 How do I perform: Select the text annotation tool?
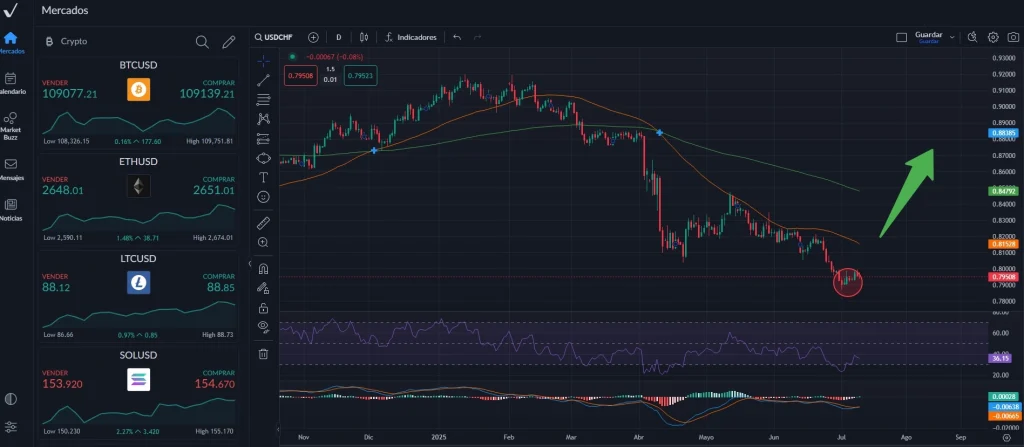click(x=263, y=177)
